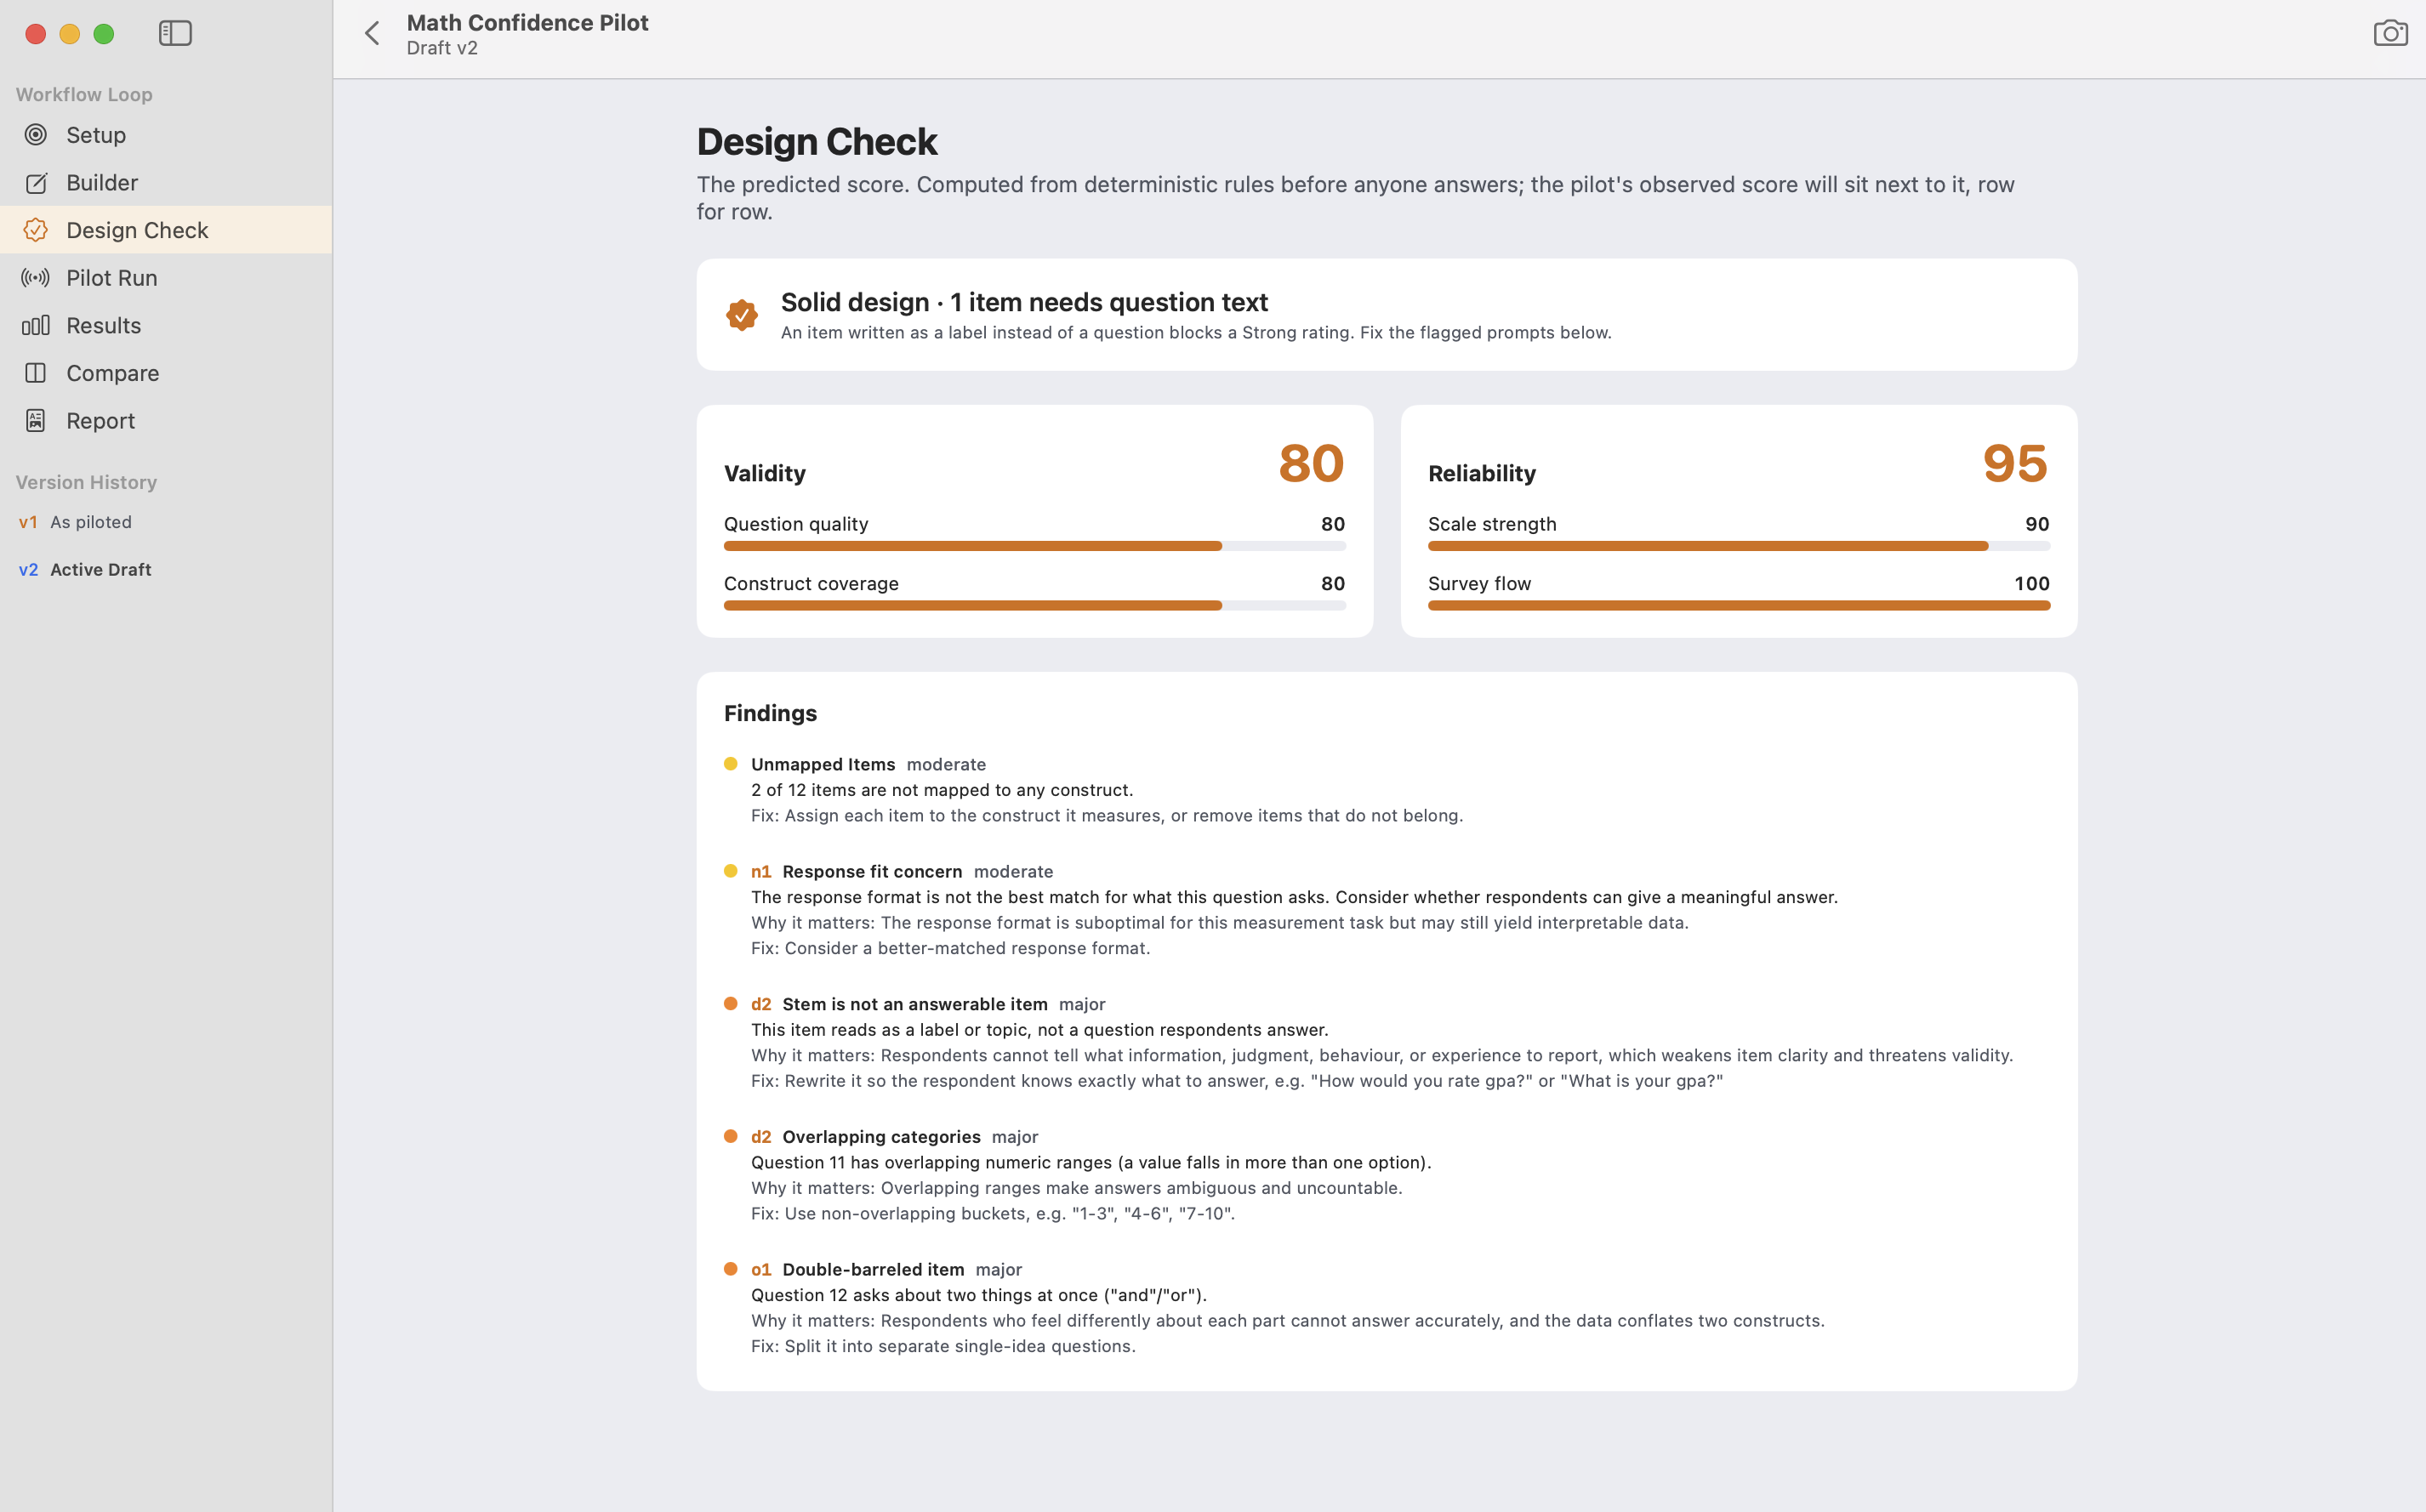Click 'Fix: Use non-overlapping buckets' line
The height and width of the screenshot is (1512, 2426).
pos(993,1214)
